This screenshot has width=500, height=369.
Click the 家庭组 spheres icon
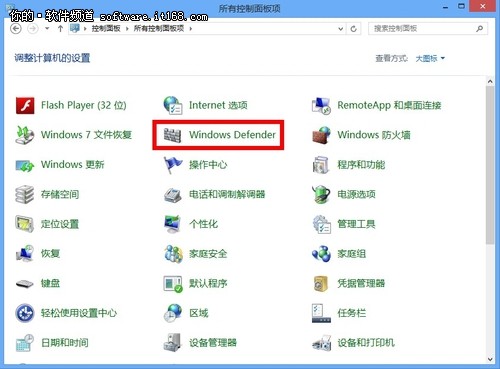click(321, 254)
